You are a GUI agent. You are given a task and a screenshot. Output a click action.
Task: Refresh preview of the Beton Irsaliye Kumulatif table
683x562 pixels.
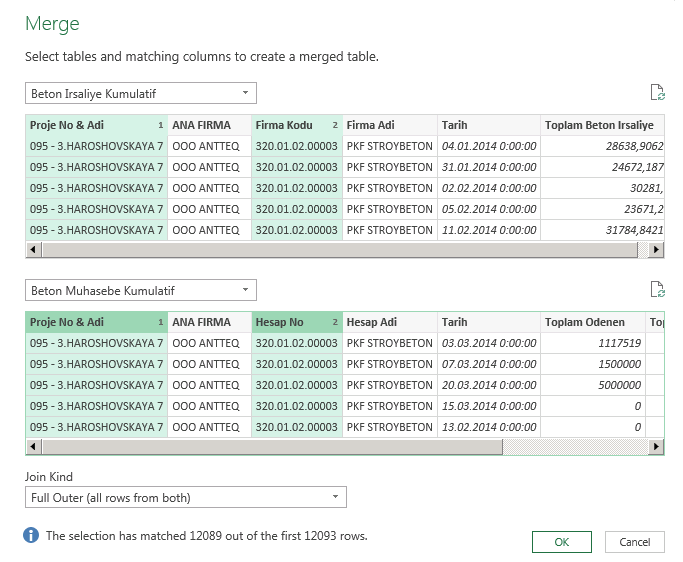tap(657, 92)
